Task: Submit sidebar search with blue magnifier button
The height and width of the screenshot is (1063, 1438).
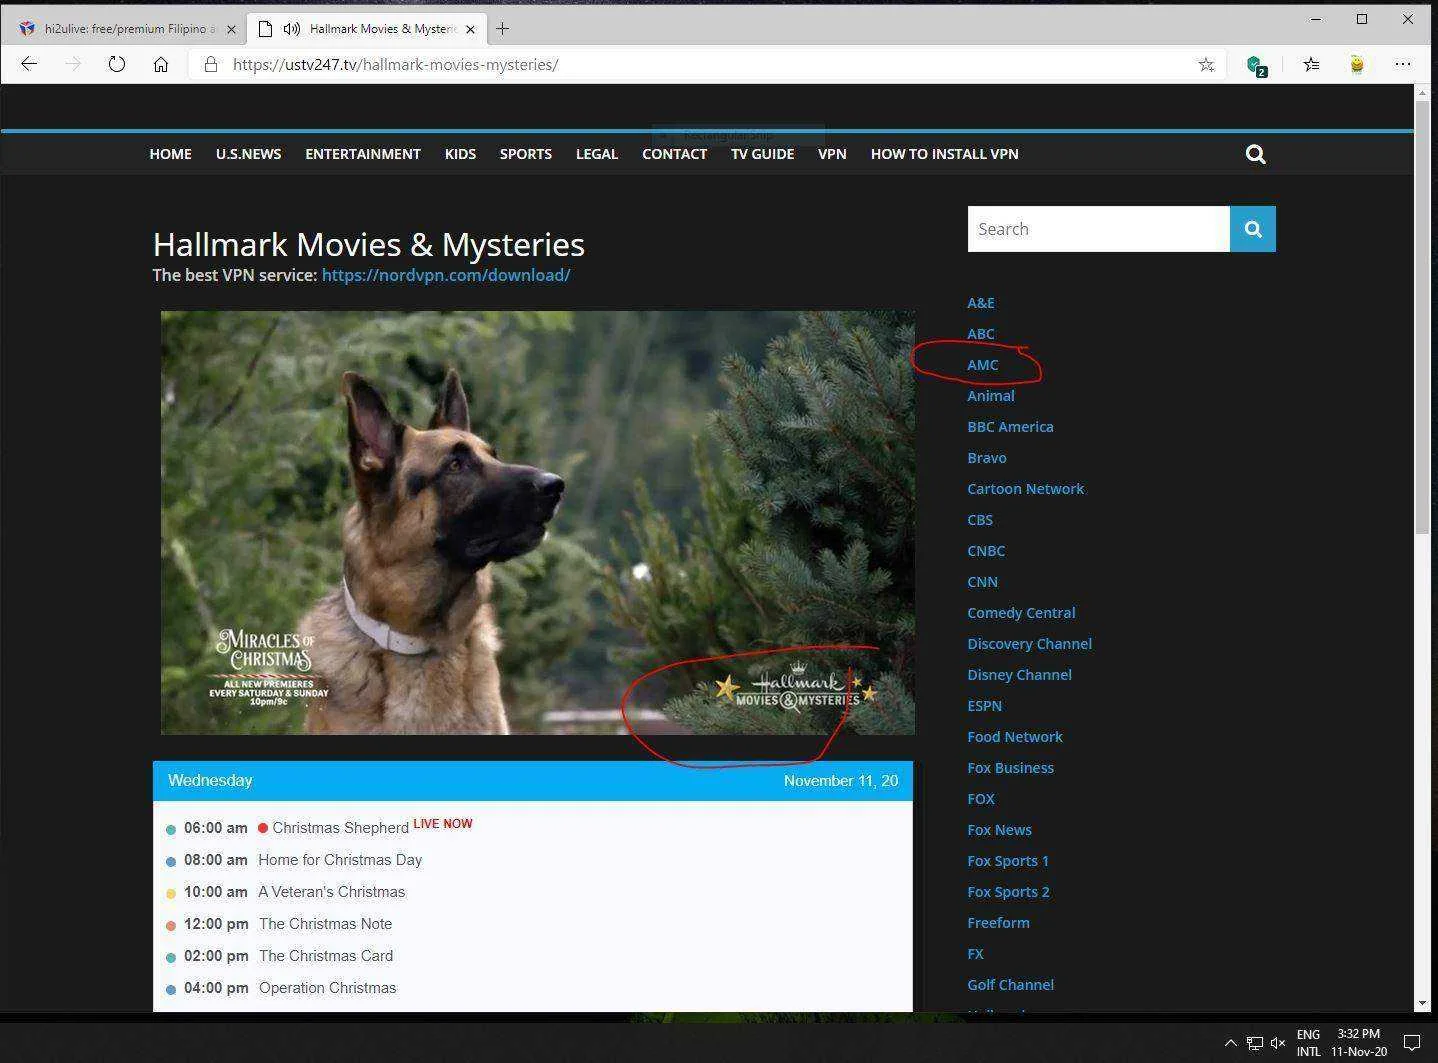Action: (1252, 229)
